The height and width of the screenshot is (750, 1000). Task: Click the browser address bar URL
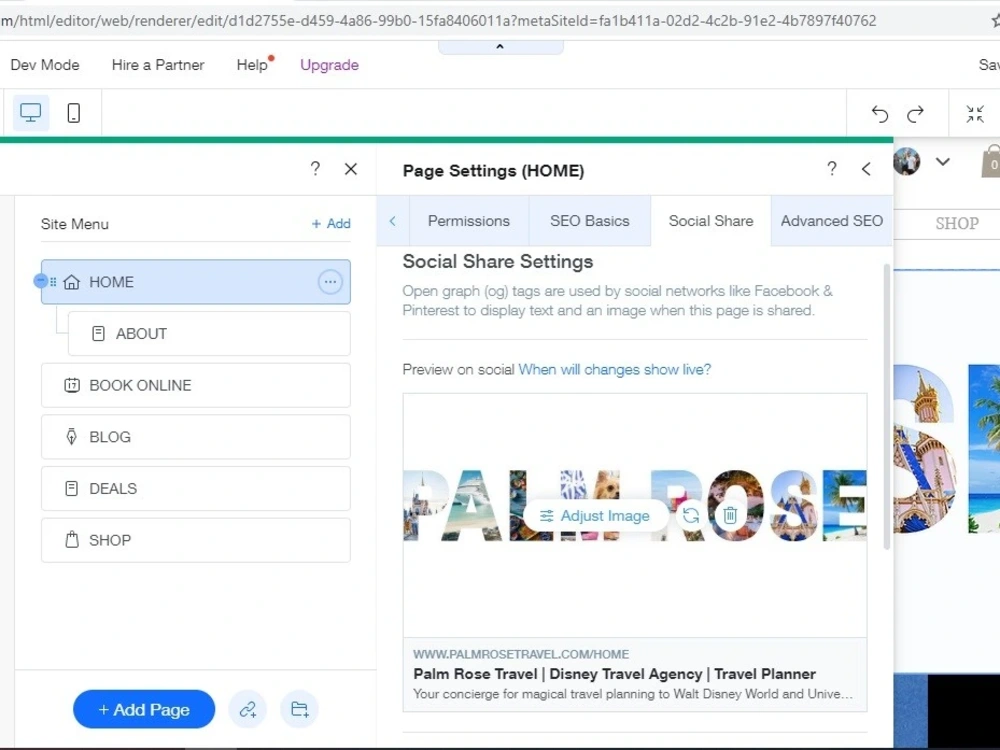438,21
